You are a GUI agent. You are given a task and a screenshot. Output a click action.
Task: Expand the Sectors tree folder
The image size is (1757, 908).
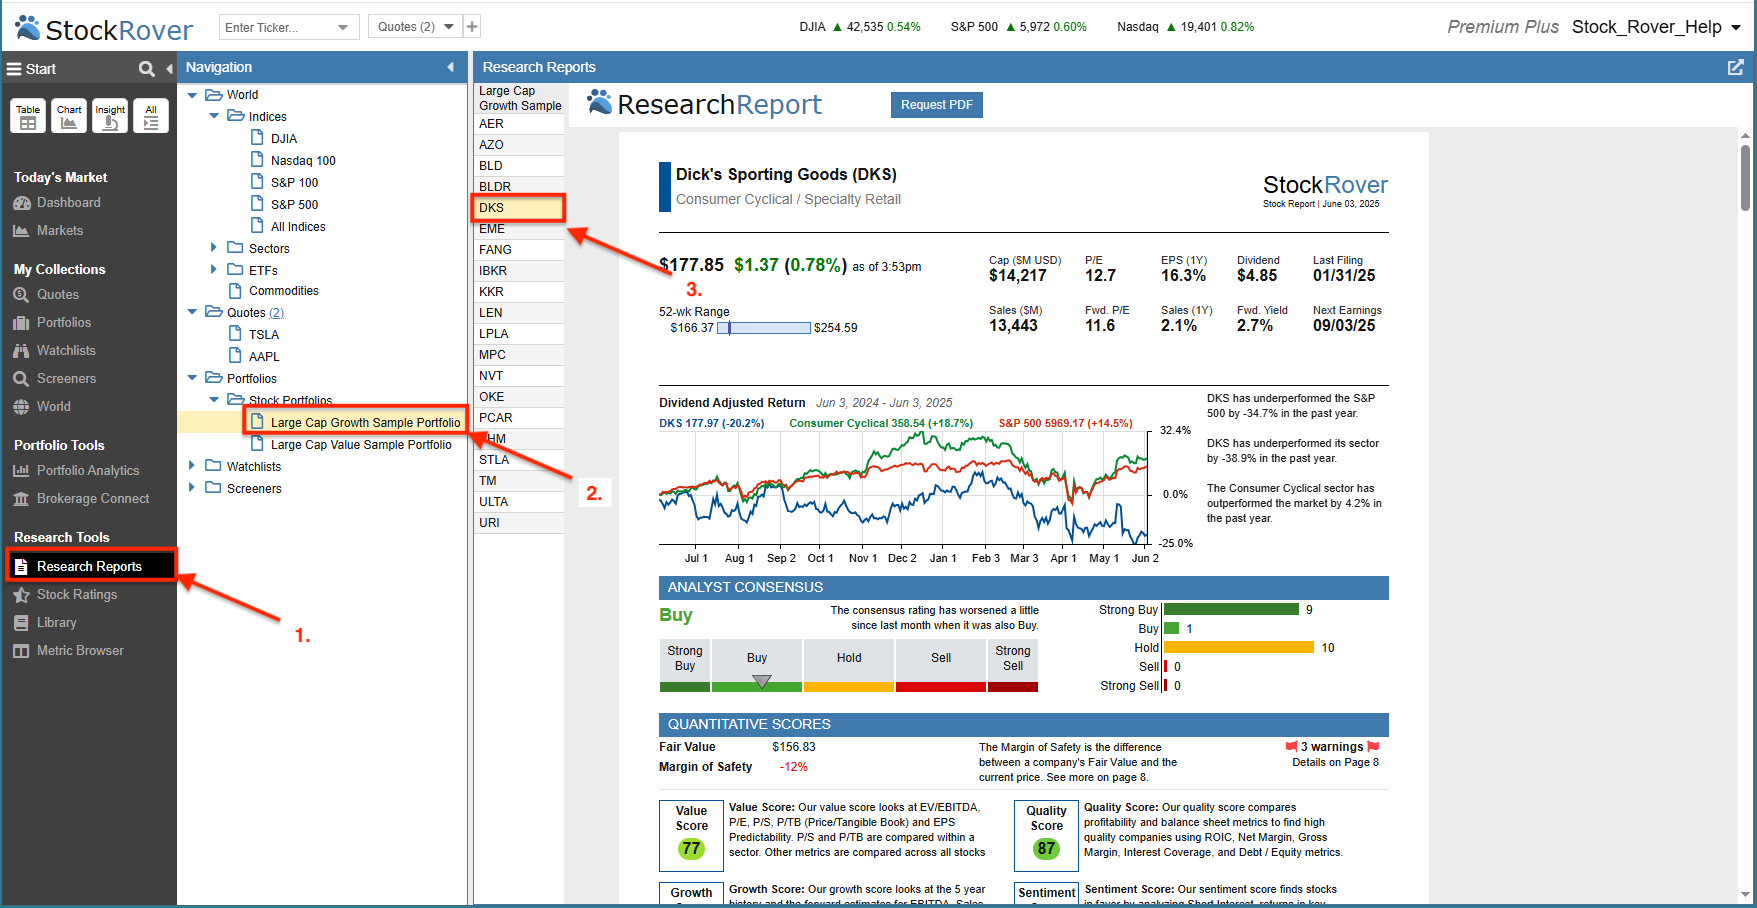point(214,247)
